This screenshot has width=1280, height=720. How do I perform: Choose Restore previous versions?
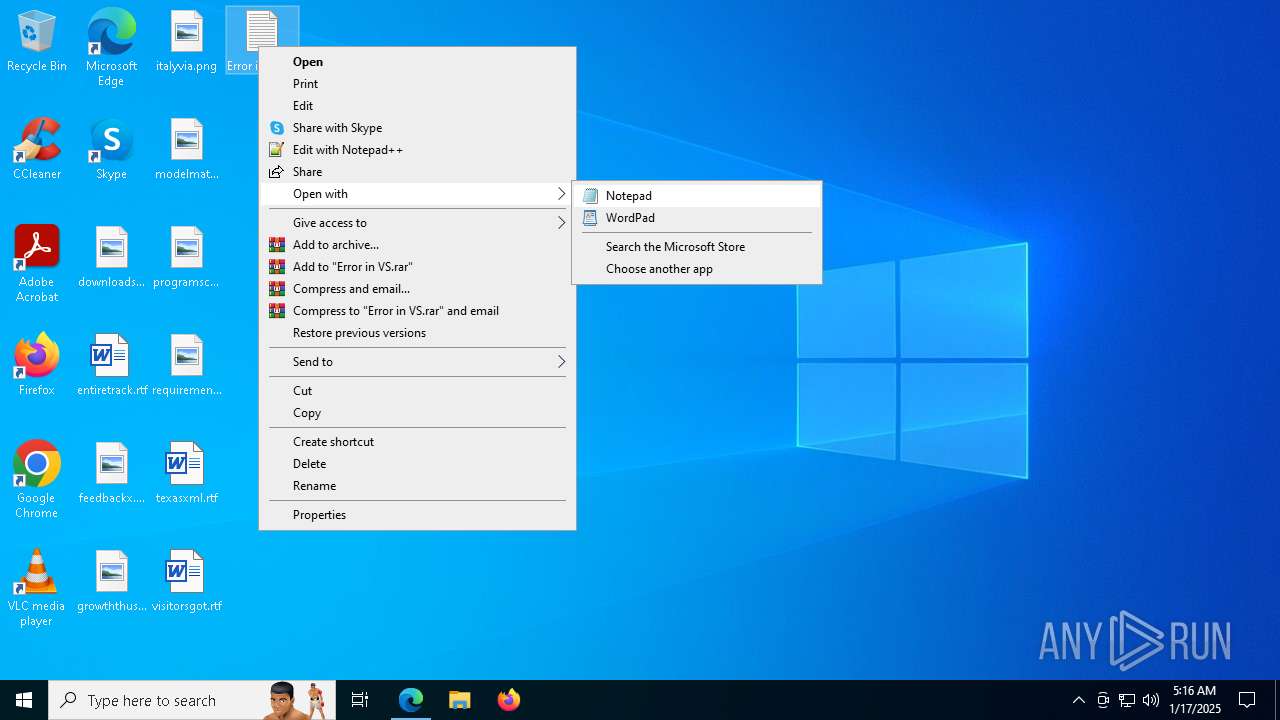[417, 333]
